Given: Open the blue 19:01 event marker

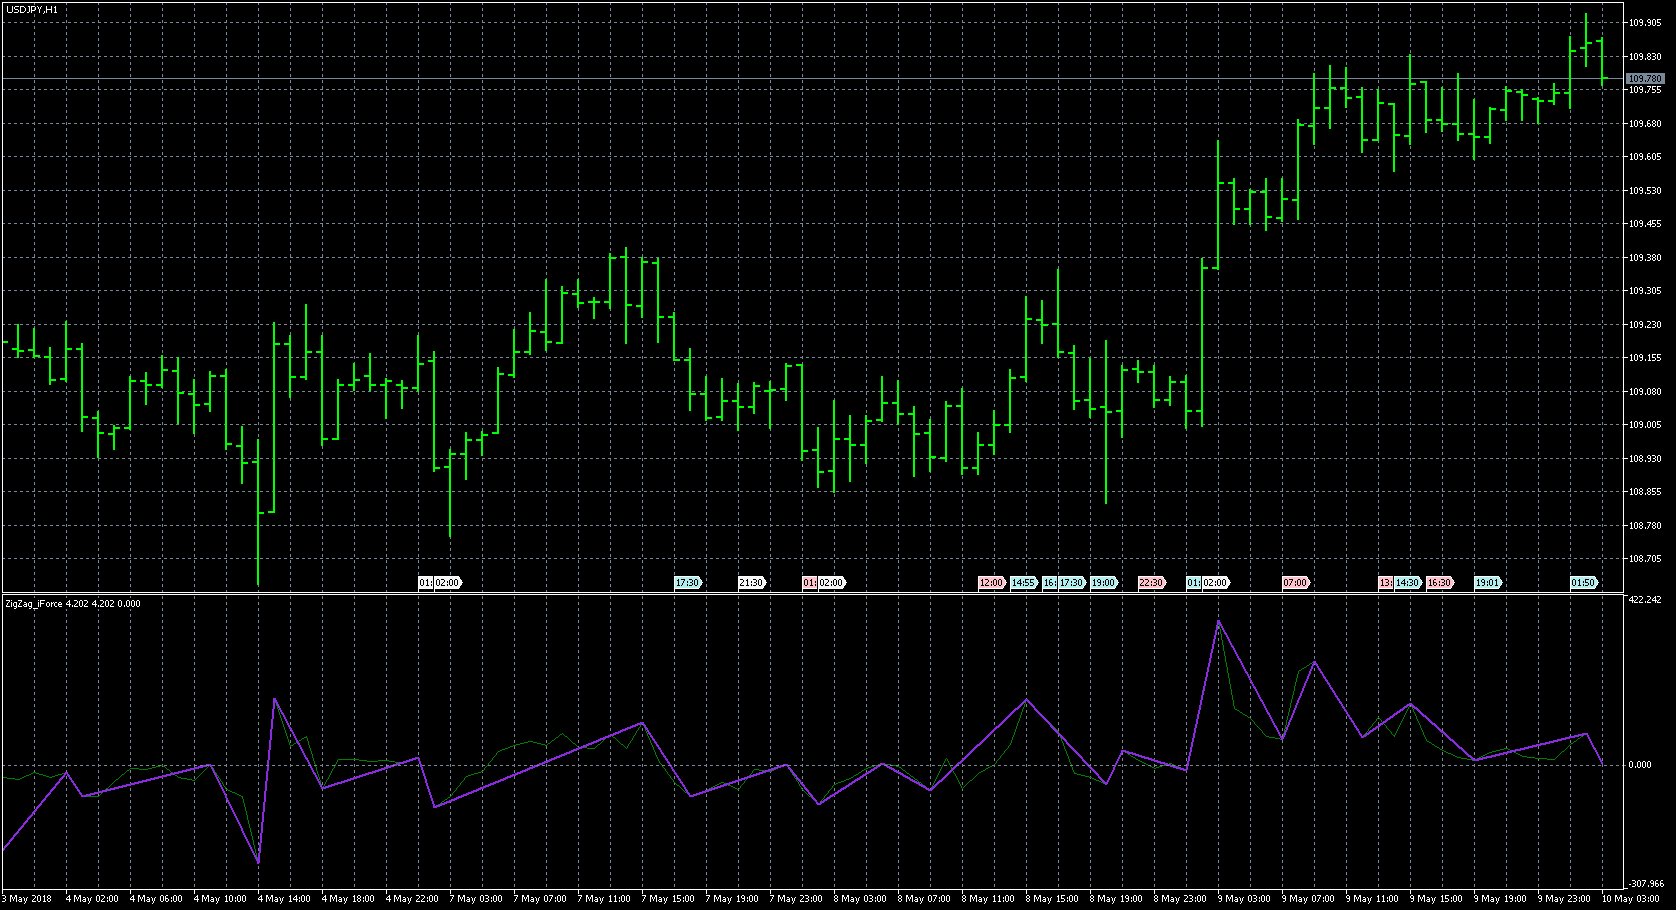Looking at the screenshot, I should [1487, 583].
